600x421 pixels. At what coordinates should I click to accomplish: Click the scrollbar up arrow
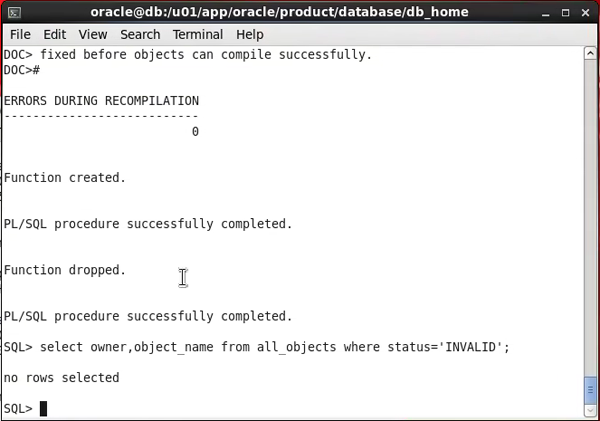(590, 51)
